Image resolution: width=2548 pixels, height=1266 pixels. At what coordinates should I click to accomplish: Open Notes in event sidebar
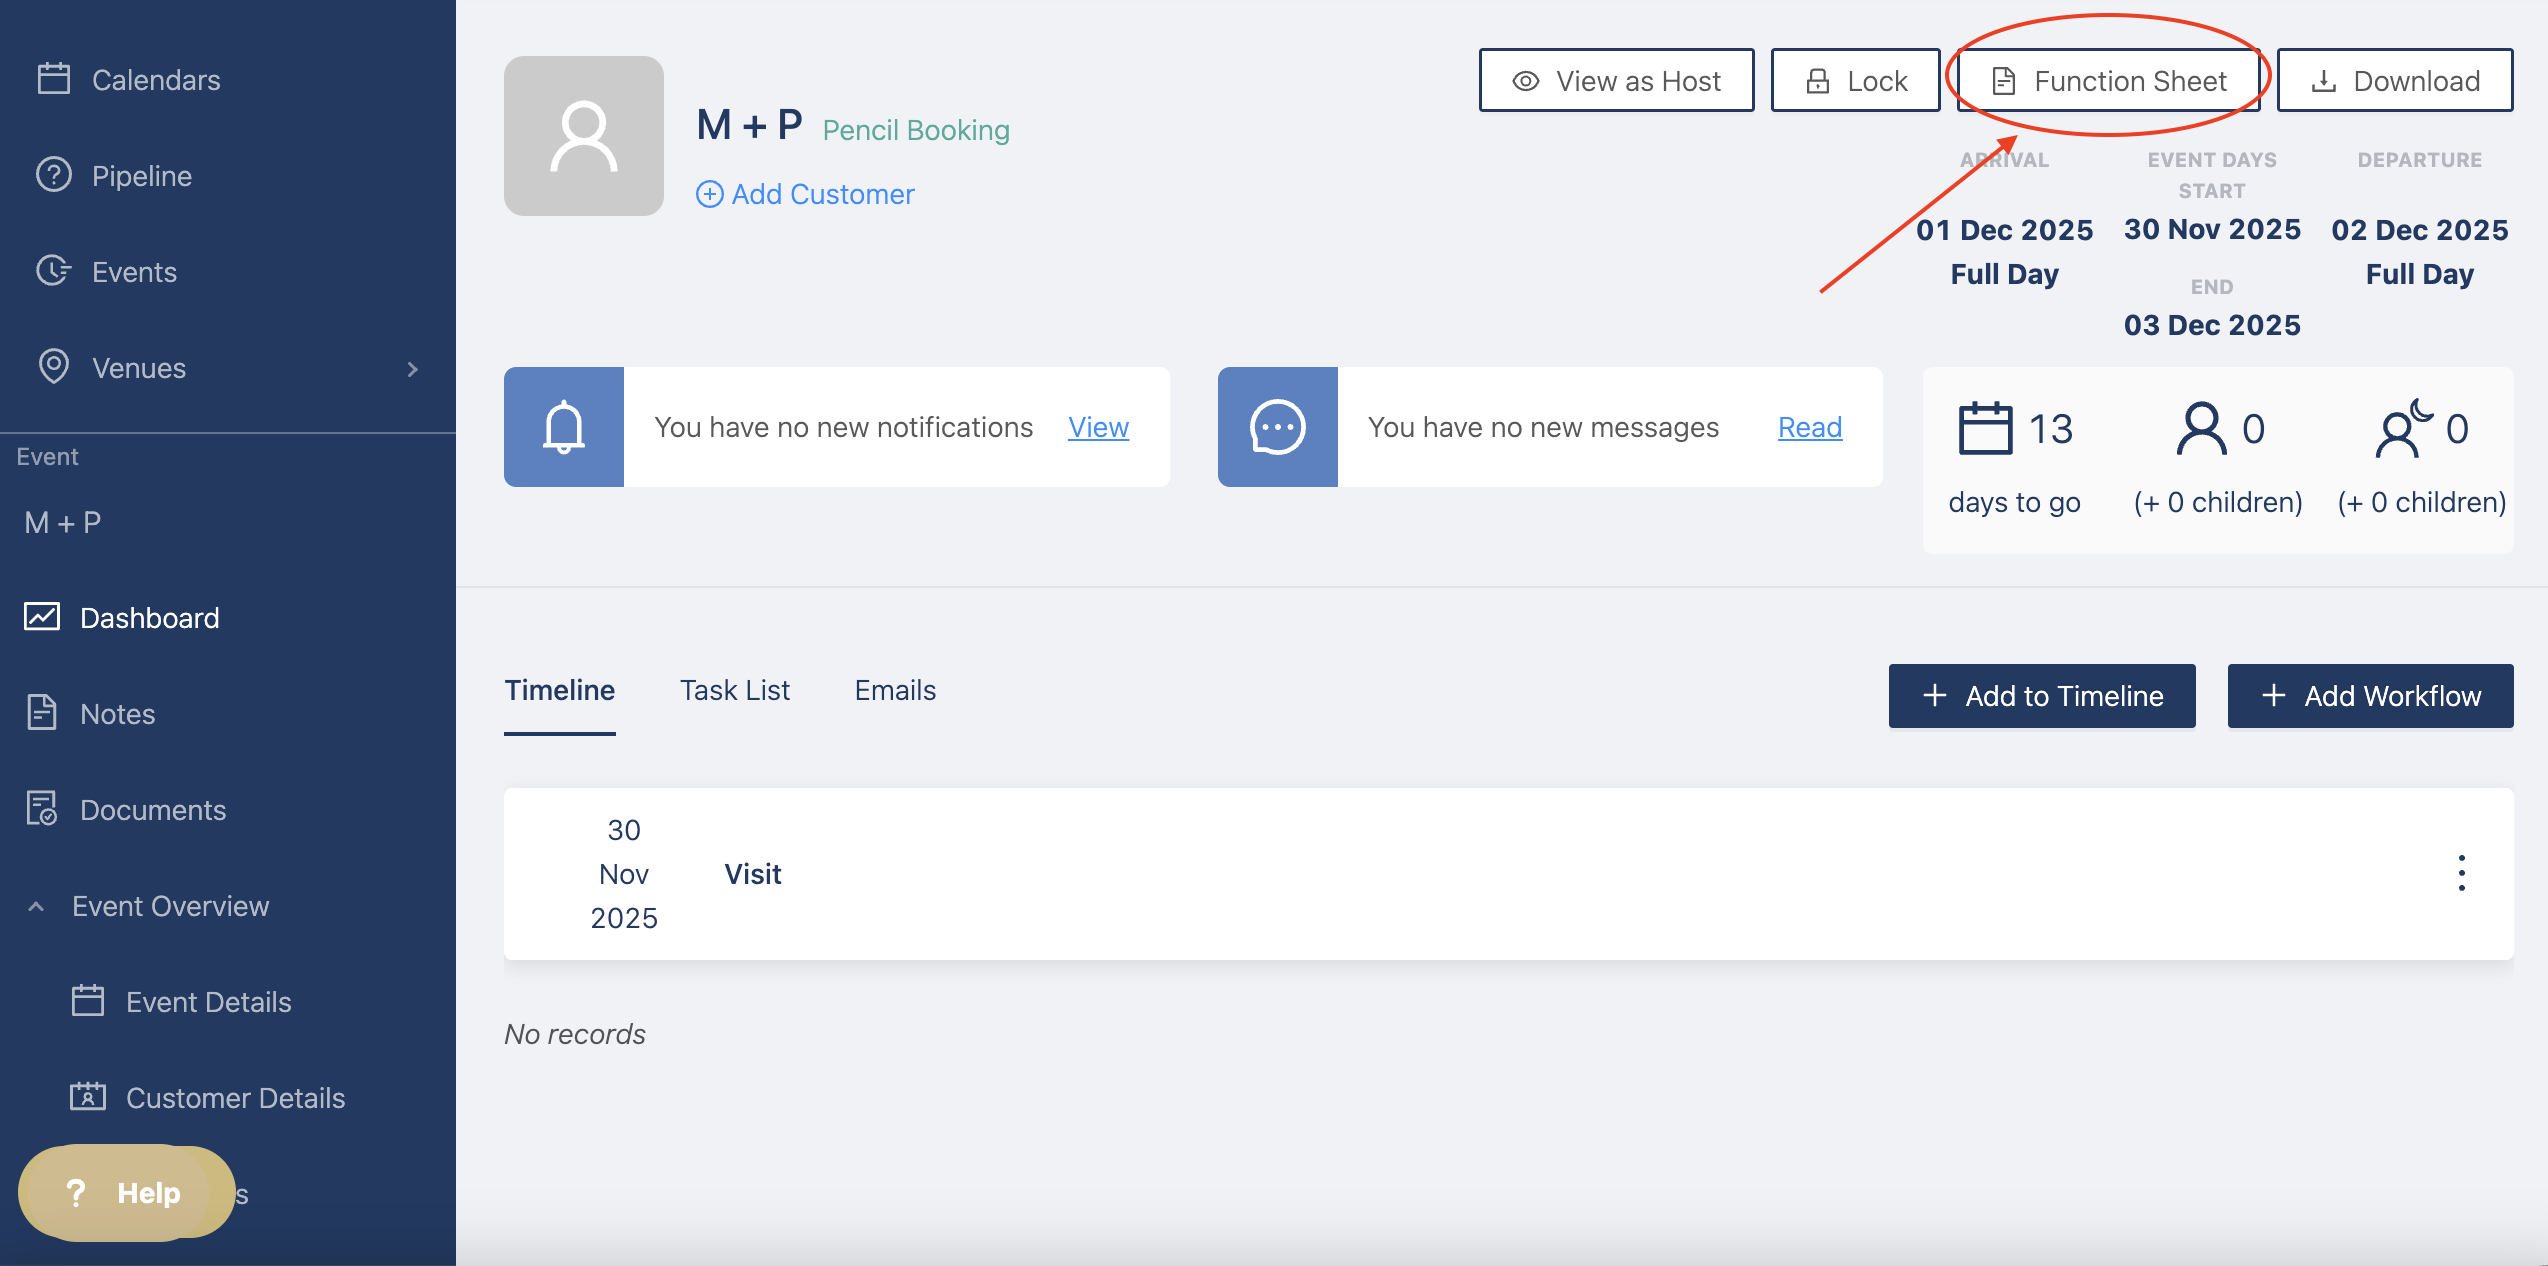(117, 714)
